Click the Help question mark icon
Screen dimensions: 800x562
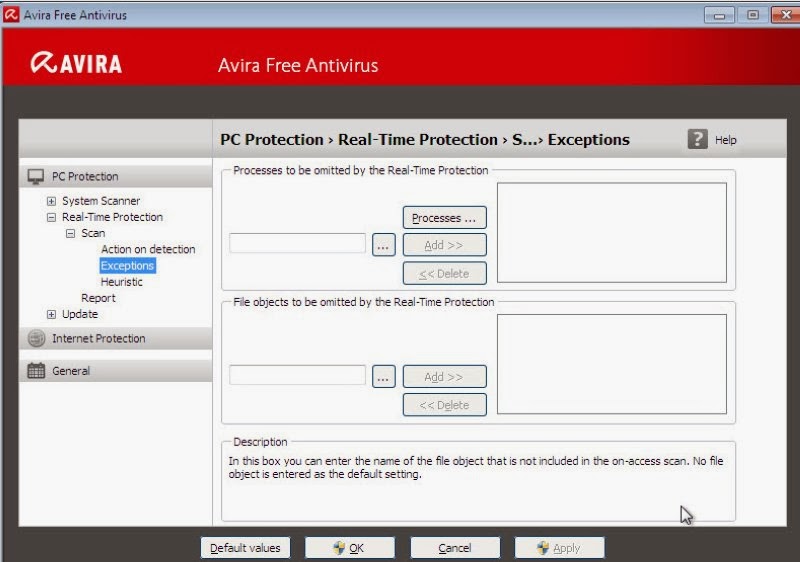click(697, 139)
